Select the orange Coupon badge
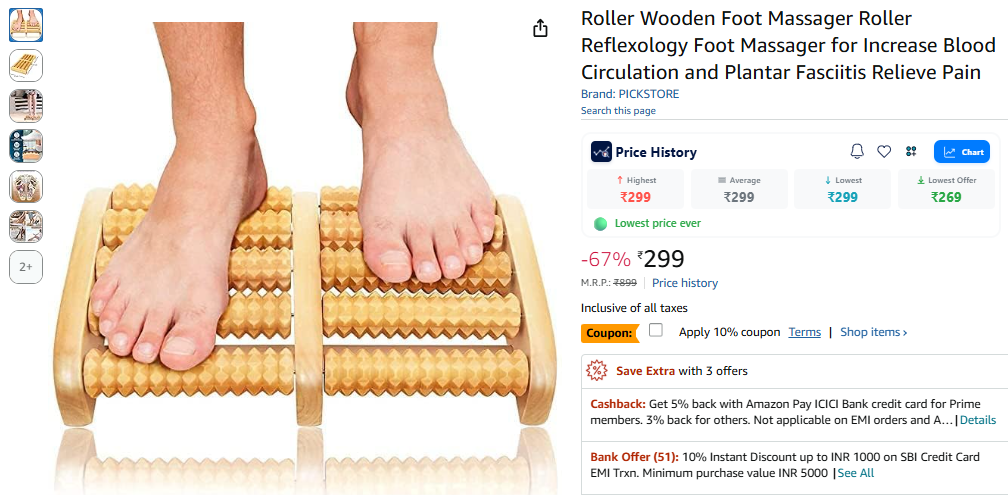This screenshot has height=495, width=1008. pos(609,332)
